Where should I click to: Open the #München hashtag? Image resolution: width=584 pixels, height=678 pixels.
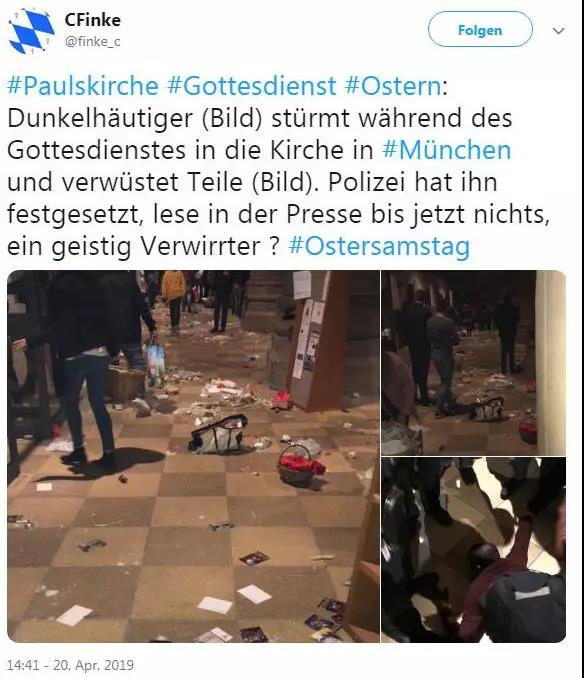[x=447, y=150]
